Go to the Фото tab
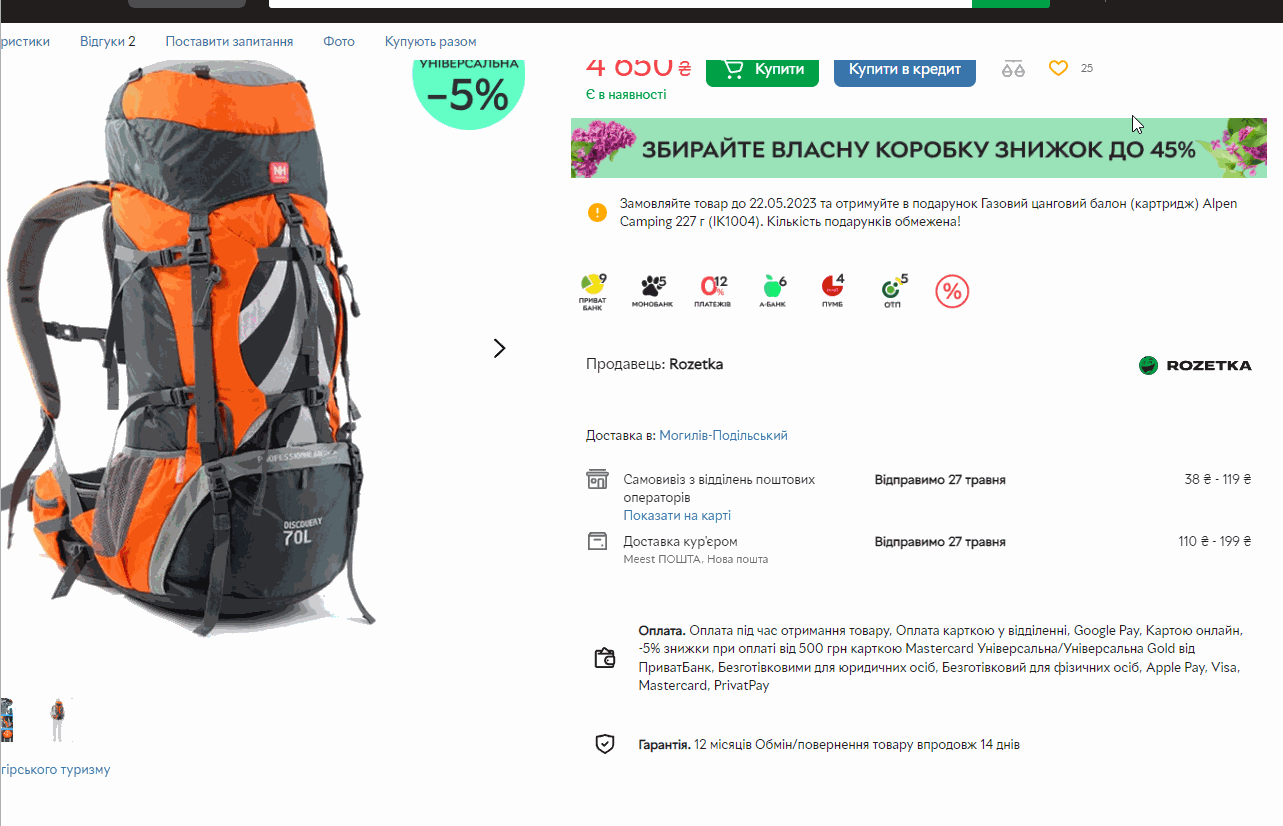 tap(339, 42)
